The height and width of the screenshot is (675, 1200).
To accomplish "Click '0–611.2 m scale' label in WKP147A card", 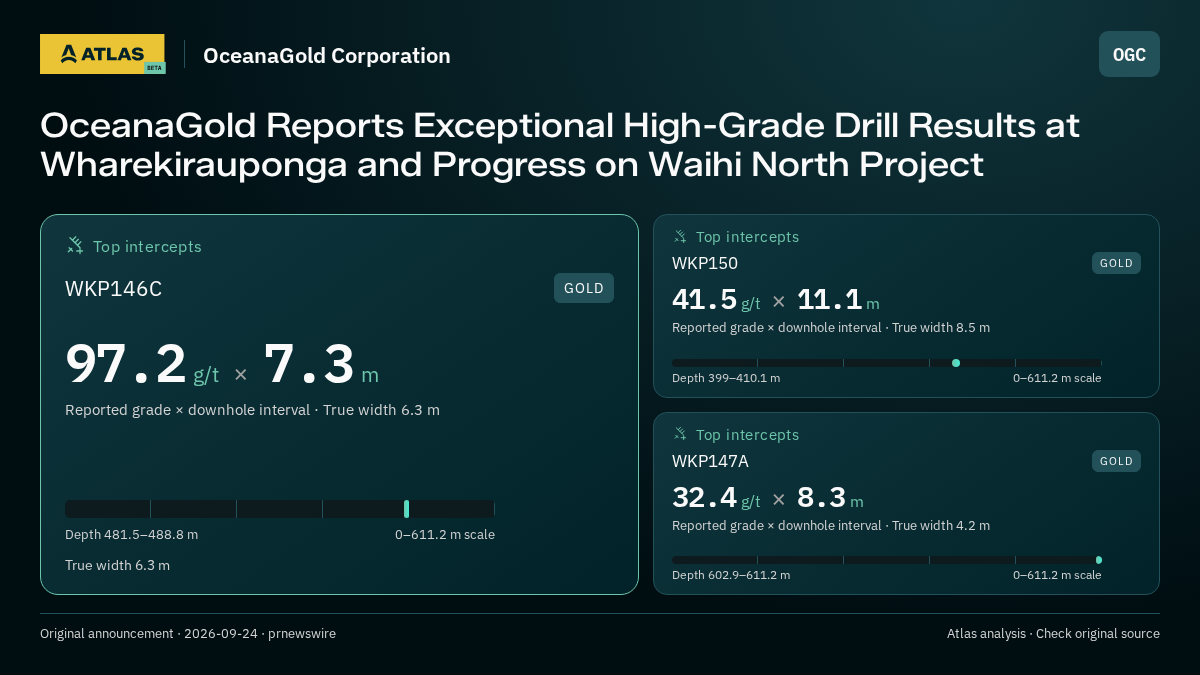I will [x=1057, y=575].
